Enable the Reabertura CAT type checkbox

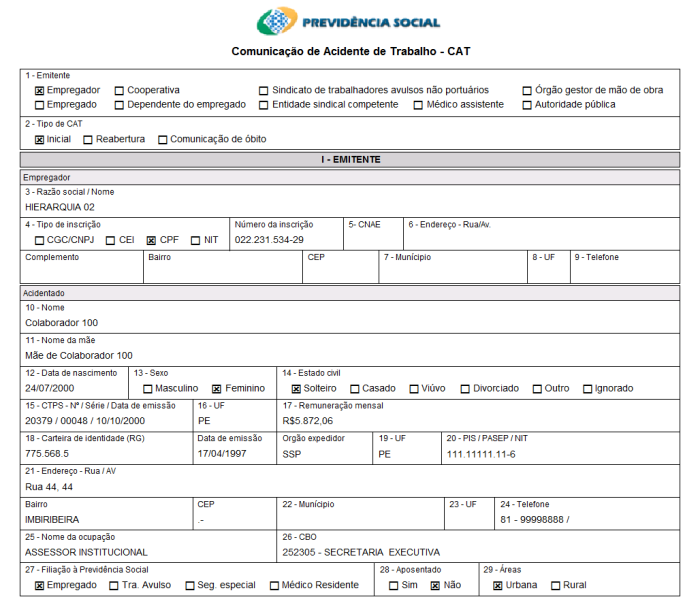88,140
